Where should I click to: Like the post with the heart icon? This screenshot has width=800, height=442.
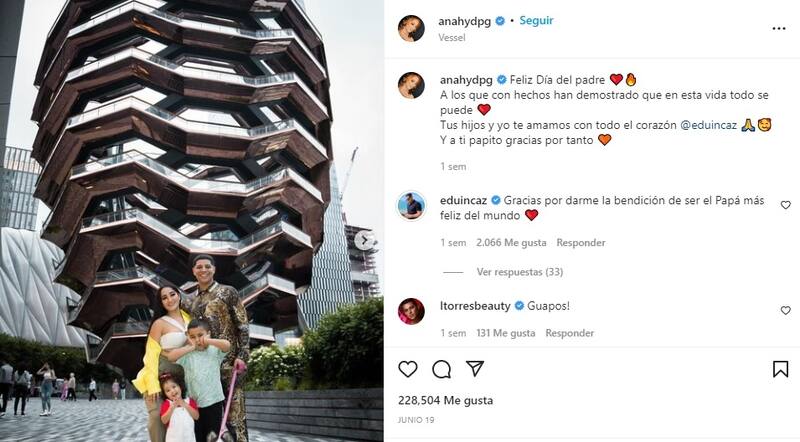(x=408, y=369)
